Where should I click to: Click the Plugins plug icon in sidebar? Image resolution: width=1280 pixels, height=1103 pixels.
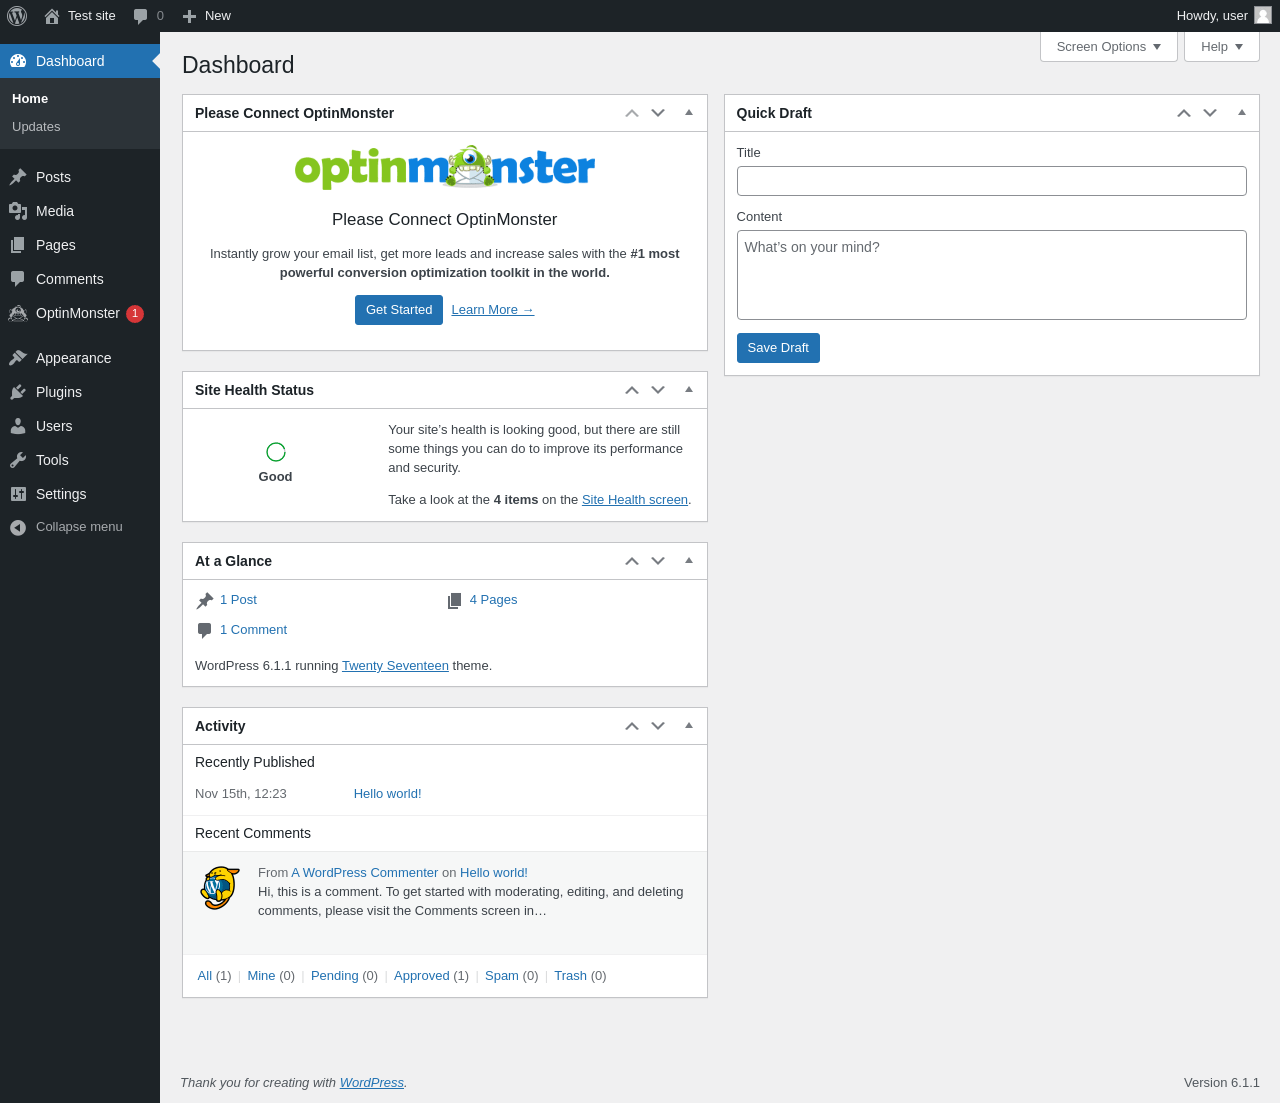pos(18,392)
